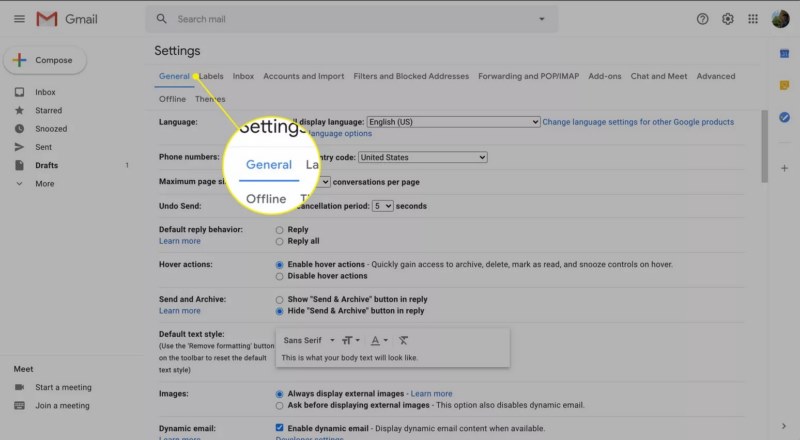Image resolution: width=800 pixels, height=440 pixels.
Task: Click the Inbox folder icon
Action: (19, 92)
